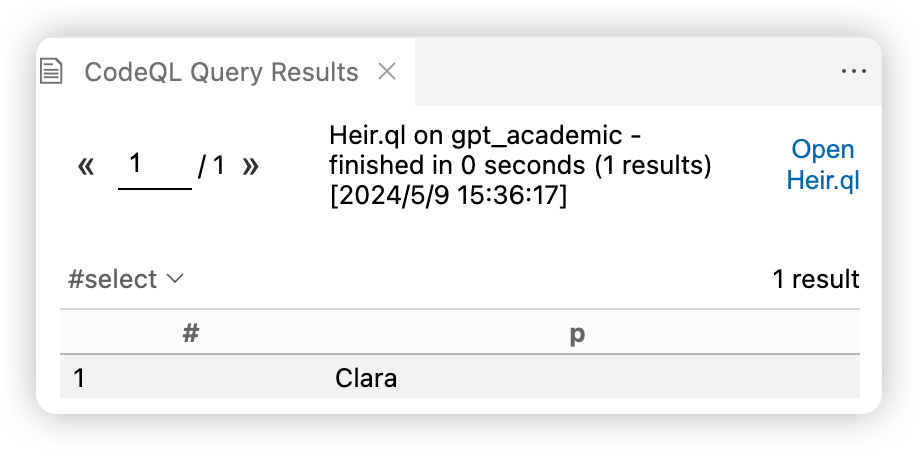Sort by the # column header
918x450 pixels.
[x=192, y=334]
